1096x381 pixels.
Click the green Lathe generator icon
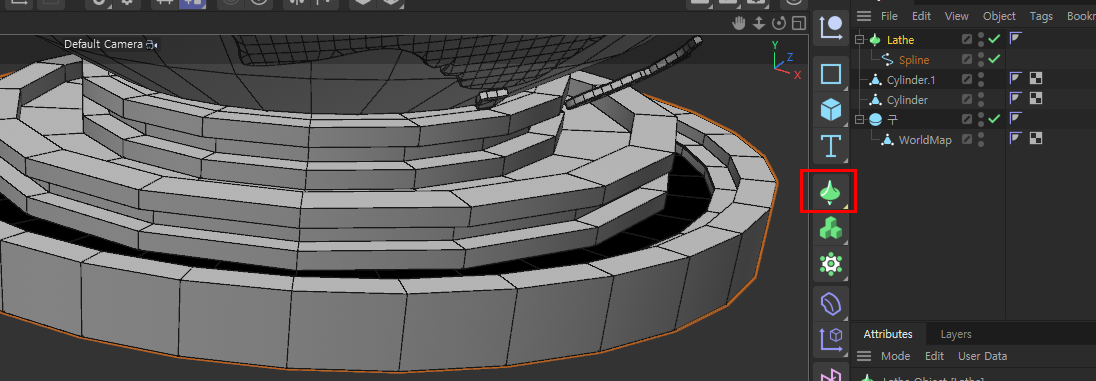click(830, 192)
